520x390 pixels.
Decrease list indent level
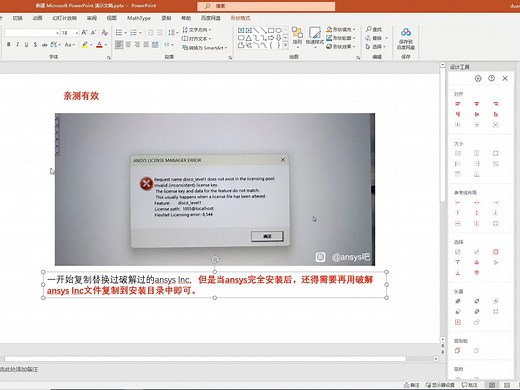coord(150,33)
